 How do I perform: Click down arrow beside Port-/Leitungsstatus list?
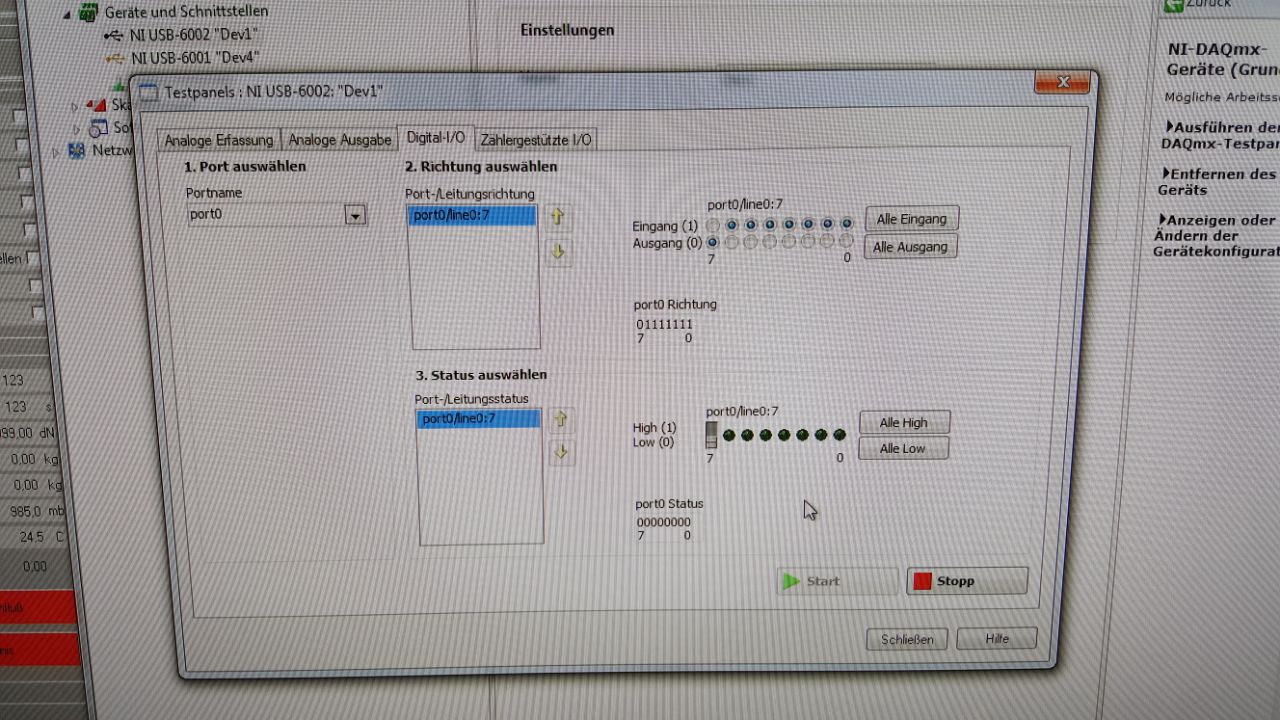coord(562,452)
